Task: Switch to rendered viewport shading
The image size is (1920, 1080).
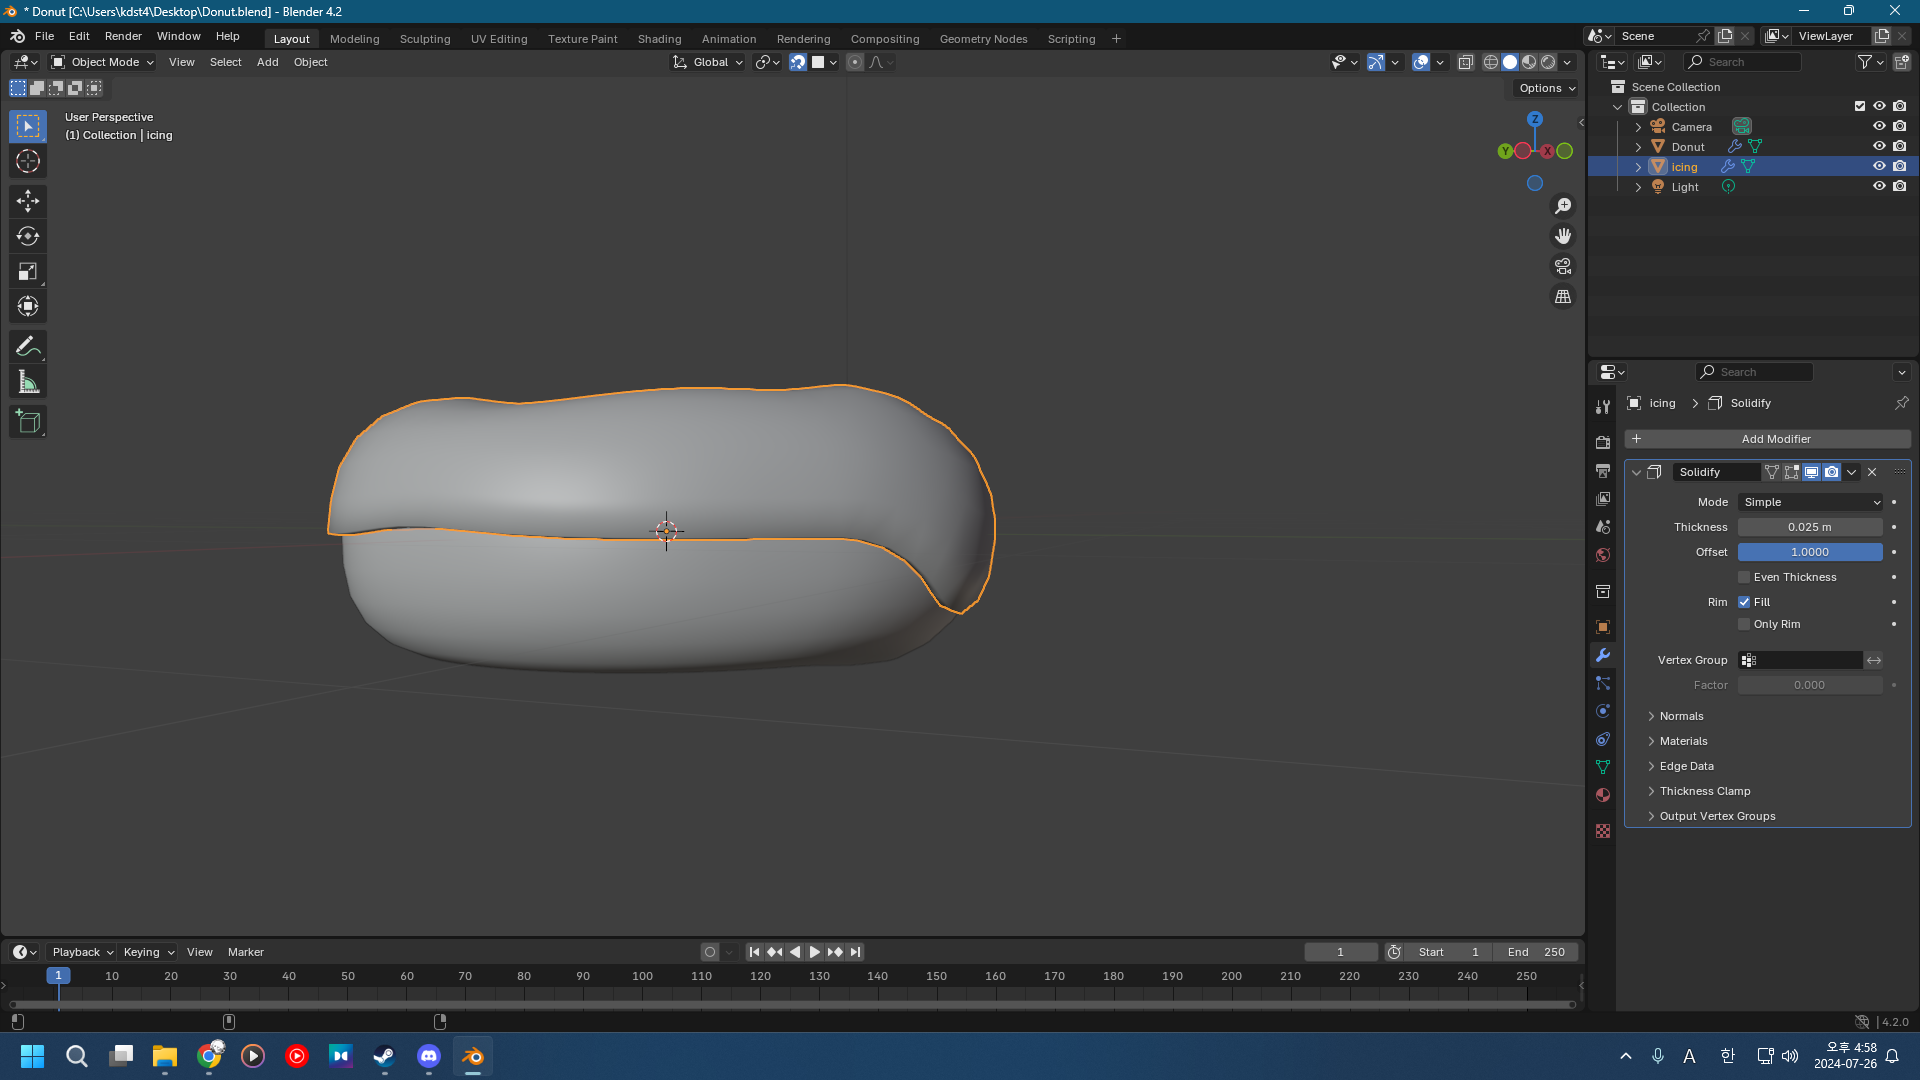Action: [1548, 62]
